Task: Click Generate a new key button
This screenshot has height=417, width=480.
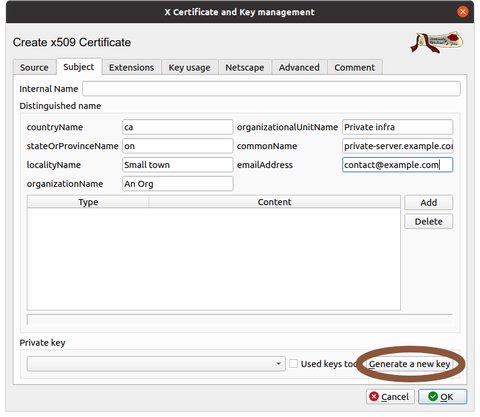Action: pos(409,364)
